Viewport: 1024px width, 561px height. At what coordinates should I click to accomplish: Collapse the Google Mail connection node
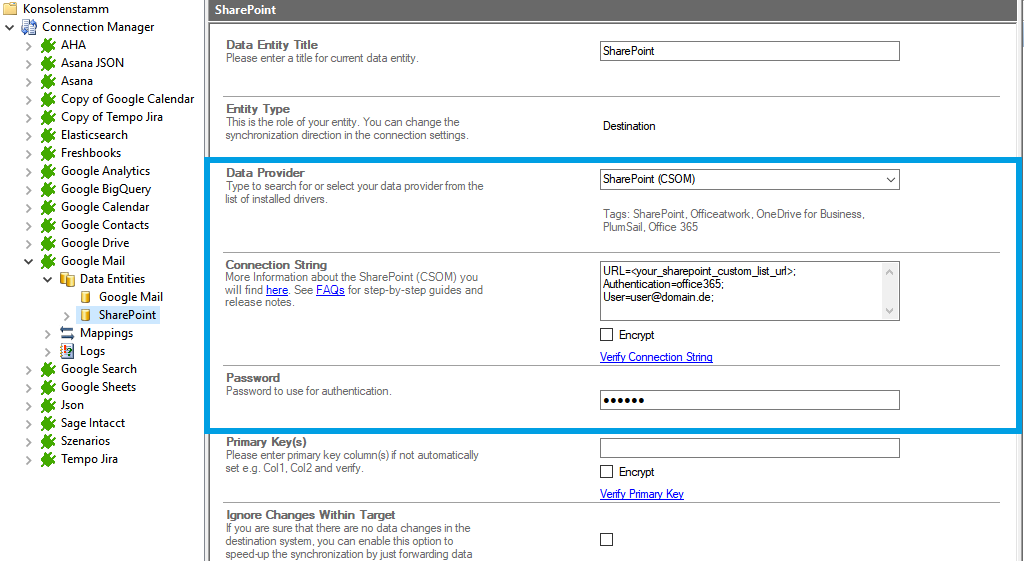(28, 261)
